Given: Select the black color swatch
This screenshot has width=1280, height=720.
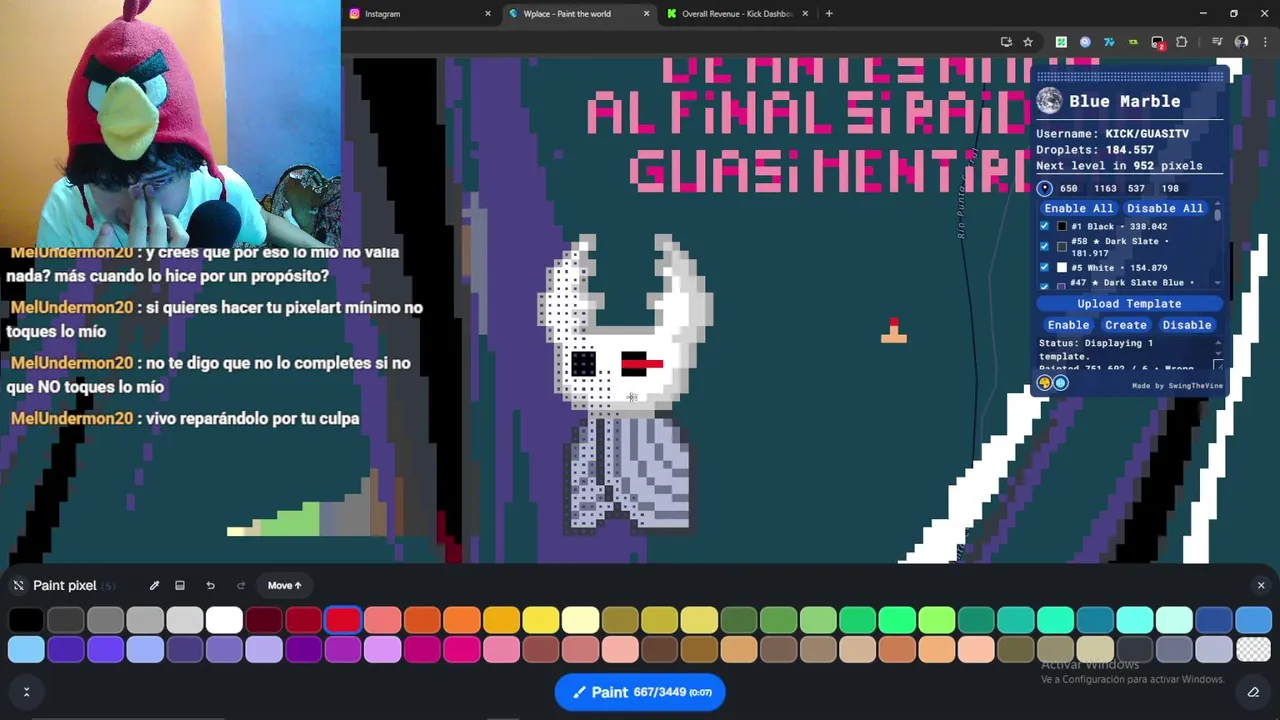Looking at the screenshot, I should 26,620.
